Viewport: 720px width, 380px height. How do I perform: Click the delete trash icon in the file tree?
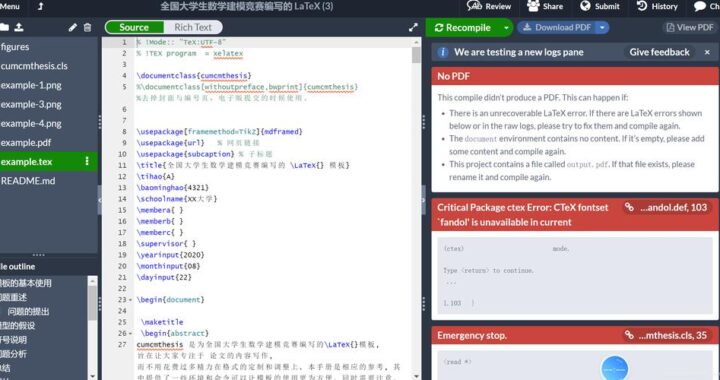click(x=87, y=28)
